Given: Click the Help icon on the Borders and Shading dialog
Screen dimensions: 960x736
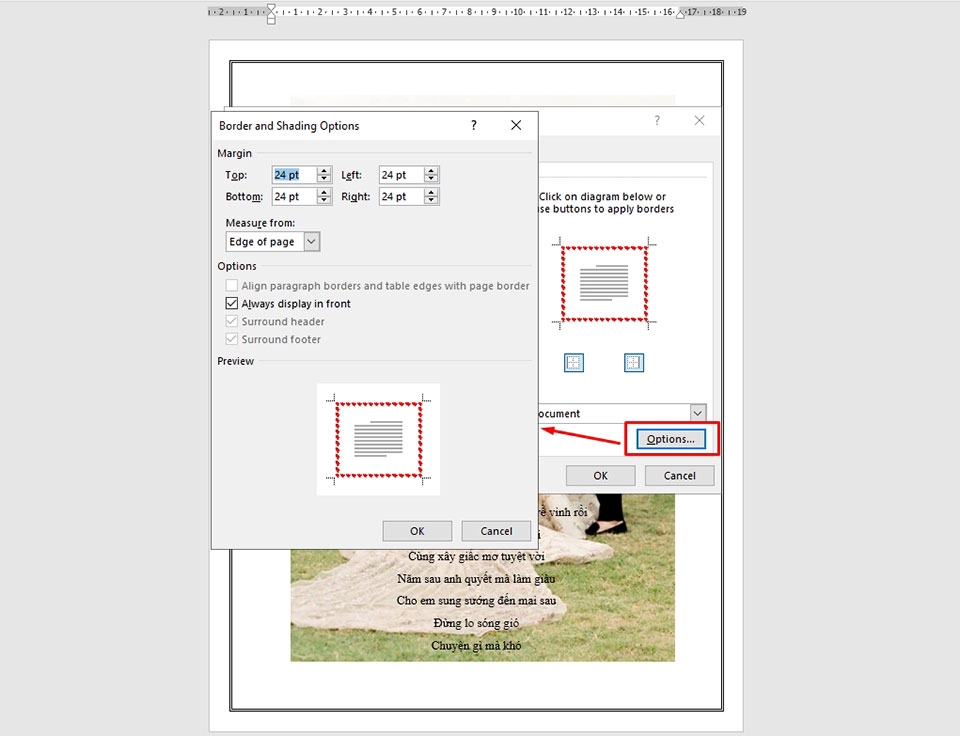Looking at the screenshot, I should tap(657, 119).
